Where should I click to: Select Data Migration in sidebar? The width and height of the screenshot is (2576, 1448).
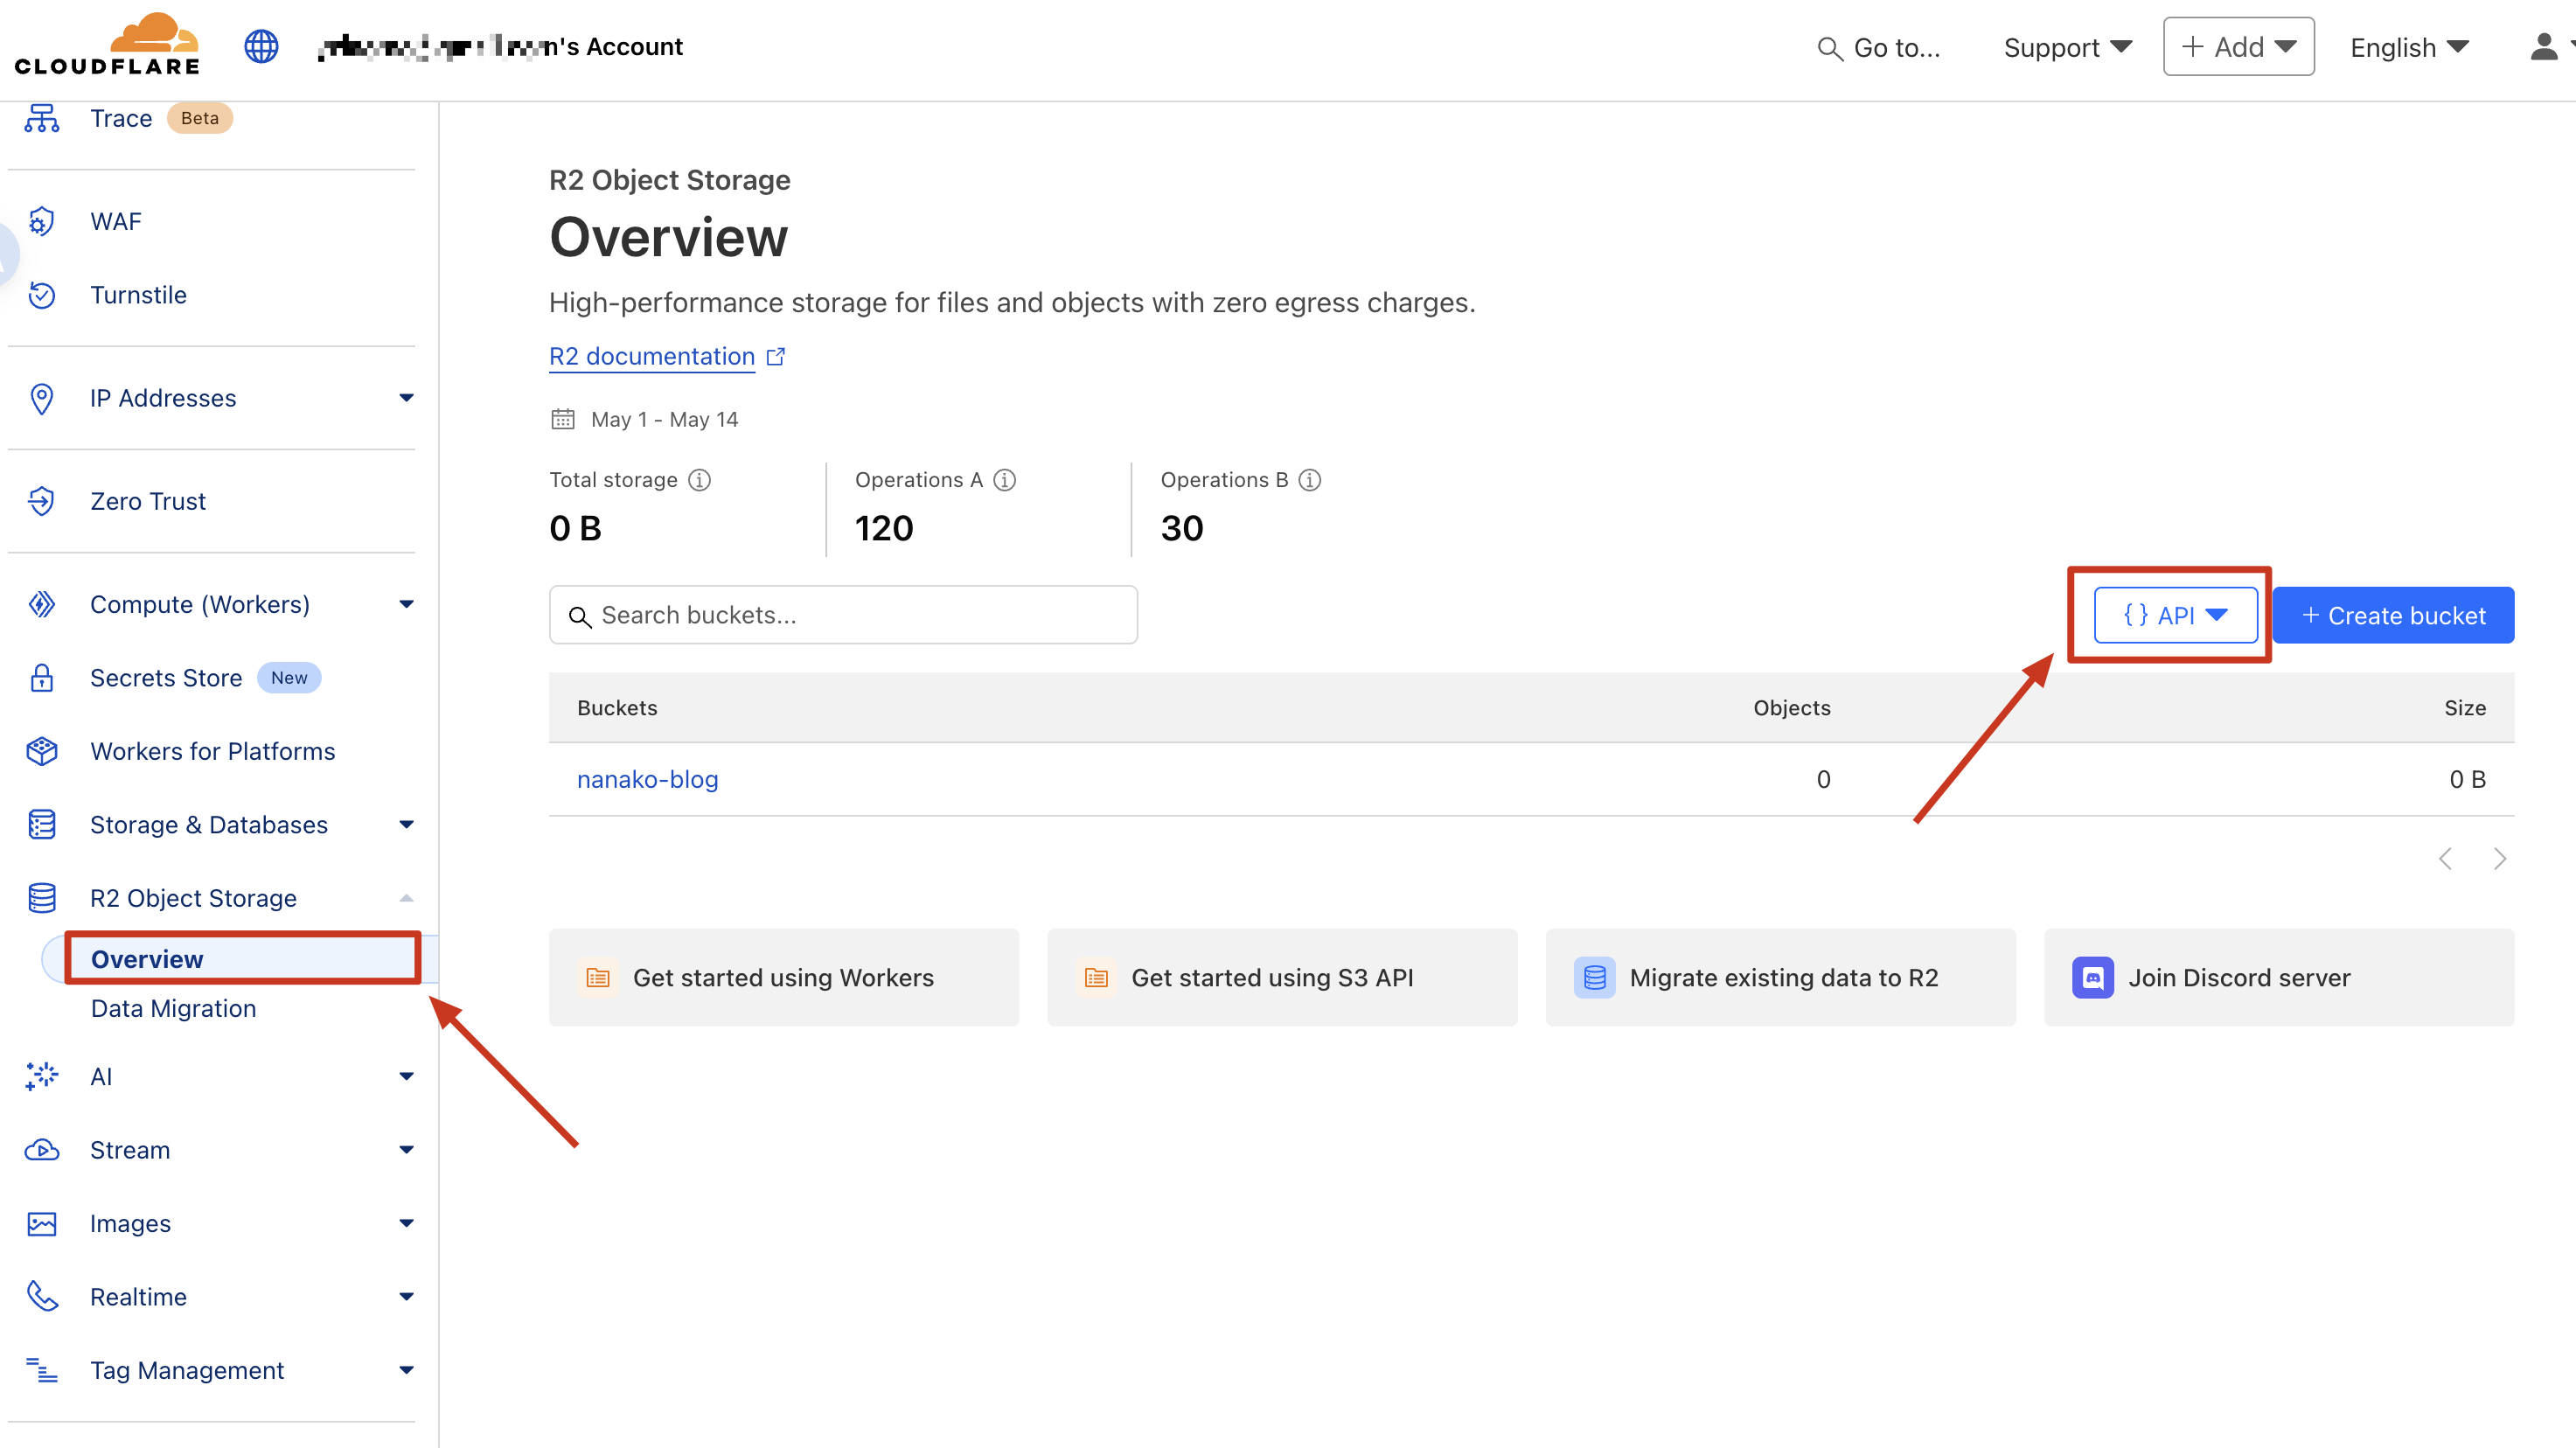tap(173, 1008)
